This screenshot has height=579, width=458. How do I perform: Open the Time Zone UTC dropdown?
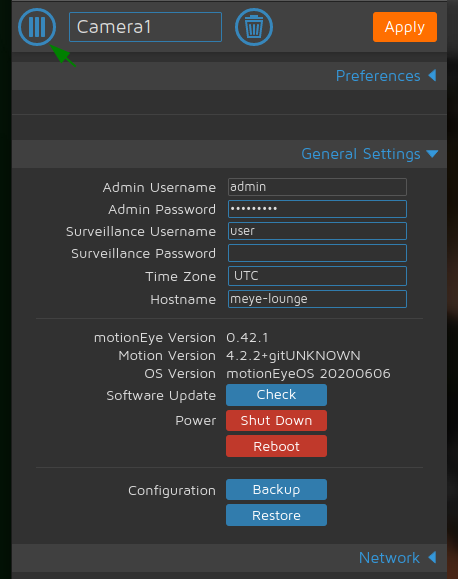click(317, 276)
